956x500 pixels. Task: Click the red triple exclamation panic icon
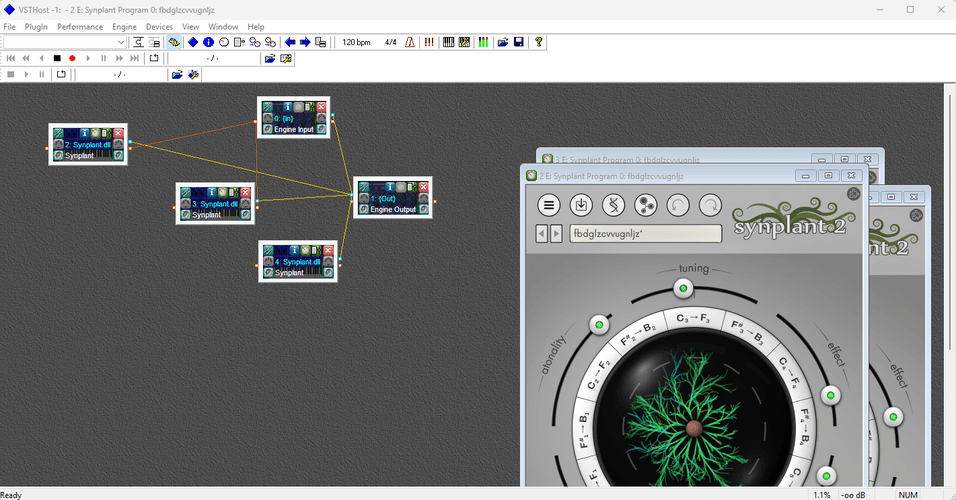coord(429,42)
